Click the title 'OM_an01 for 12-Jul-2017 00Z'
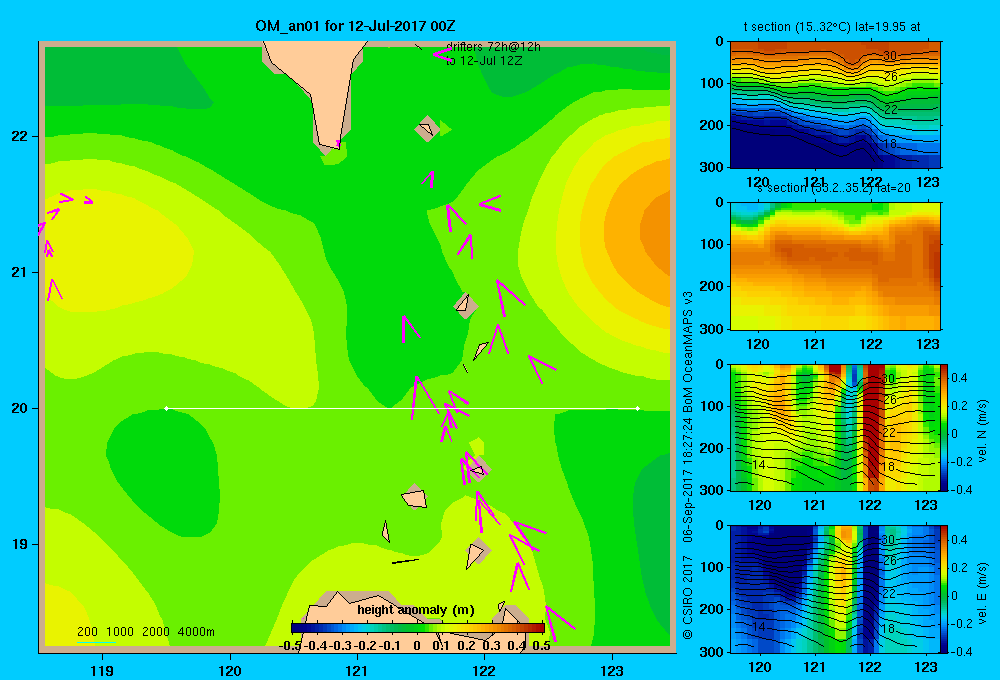This screenshot has height=680, width=1000. point(355,26)
